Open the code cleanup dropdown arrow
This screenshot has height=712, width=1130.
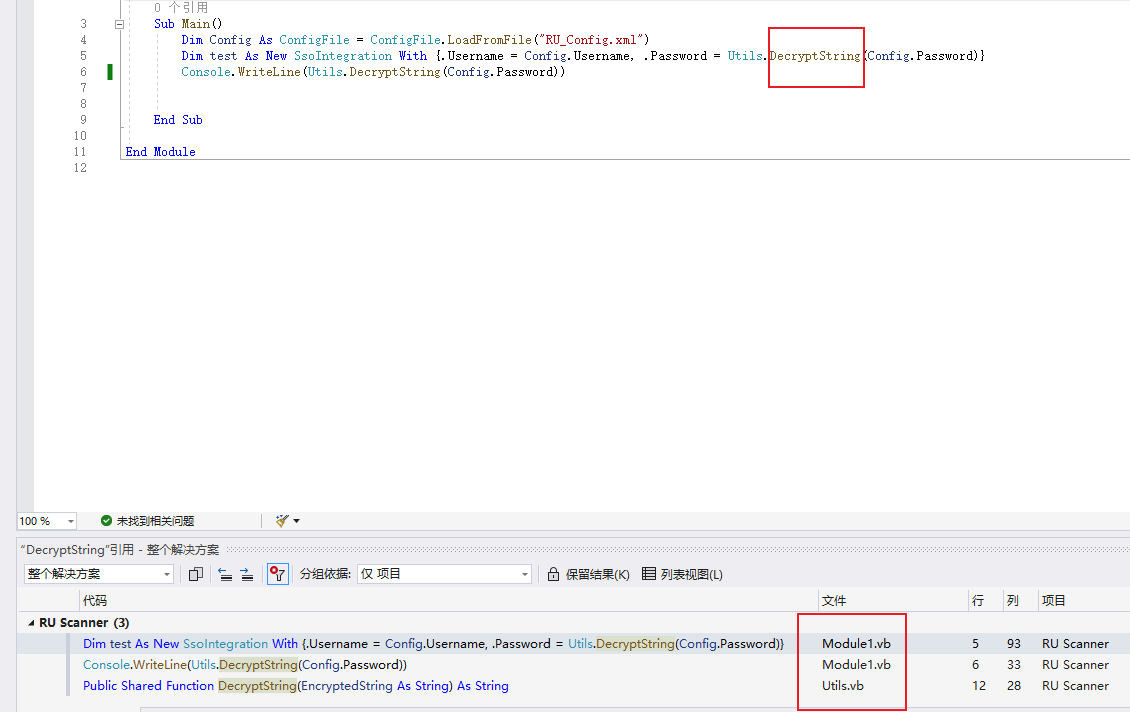(296, 521)
